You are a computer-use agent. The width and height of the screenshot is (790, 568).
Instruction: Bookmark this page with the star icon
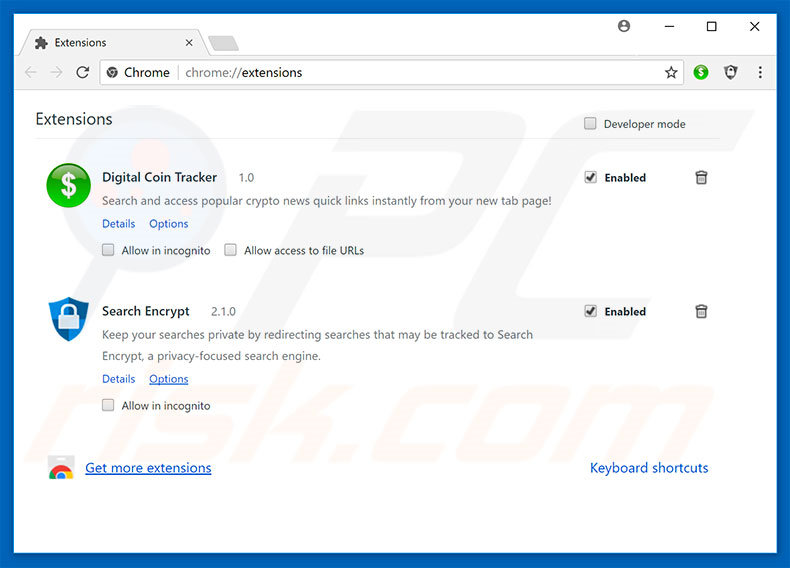(x=671, y=73)
